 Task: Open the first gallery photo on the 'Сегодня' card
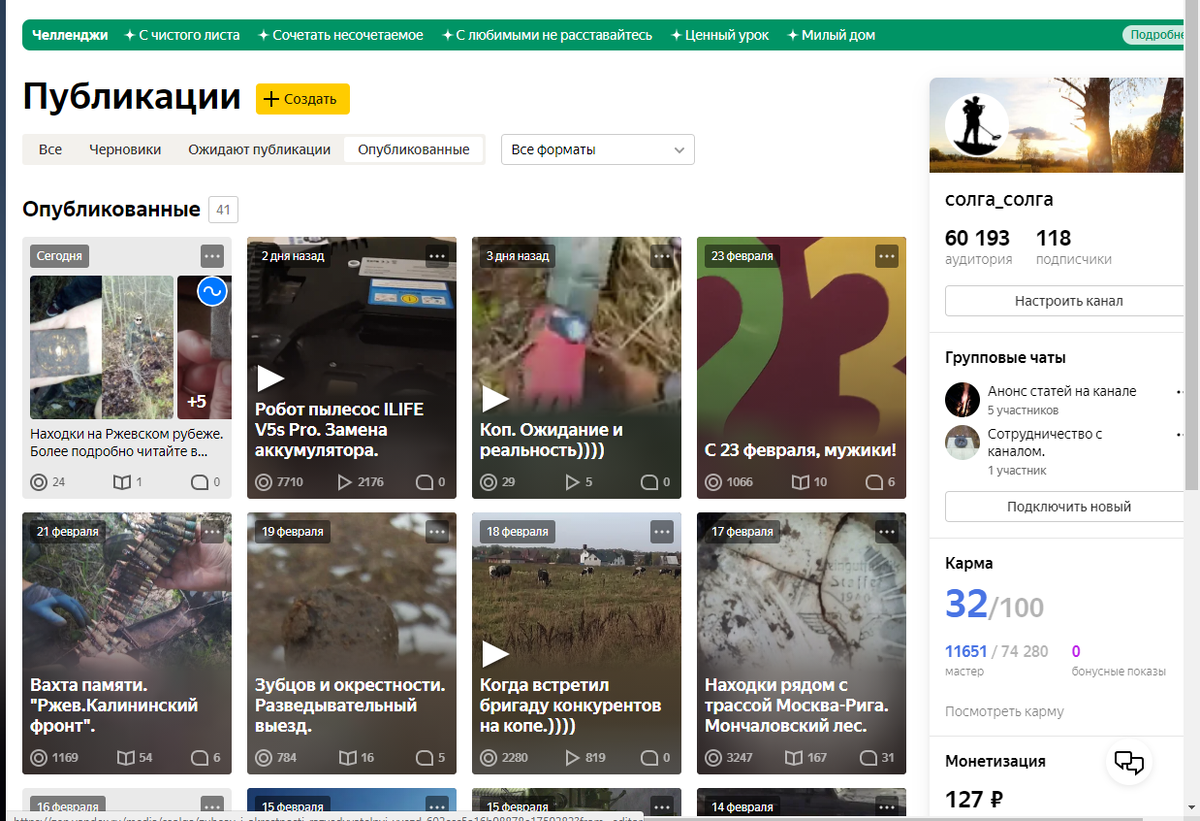click(66, 347)
